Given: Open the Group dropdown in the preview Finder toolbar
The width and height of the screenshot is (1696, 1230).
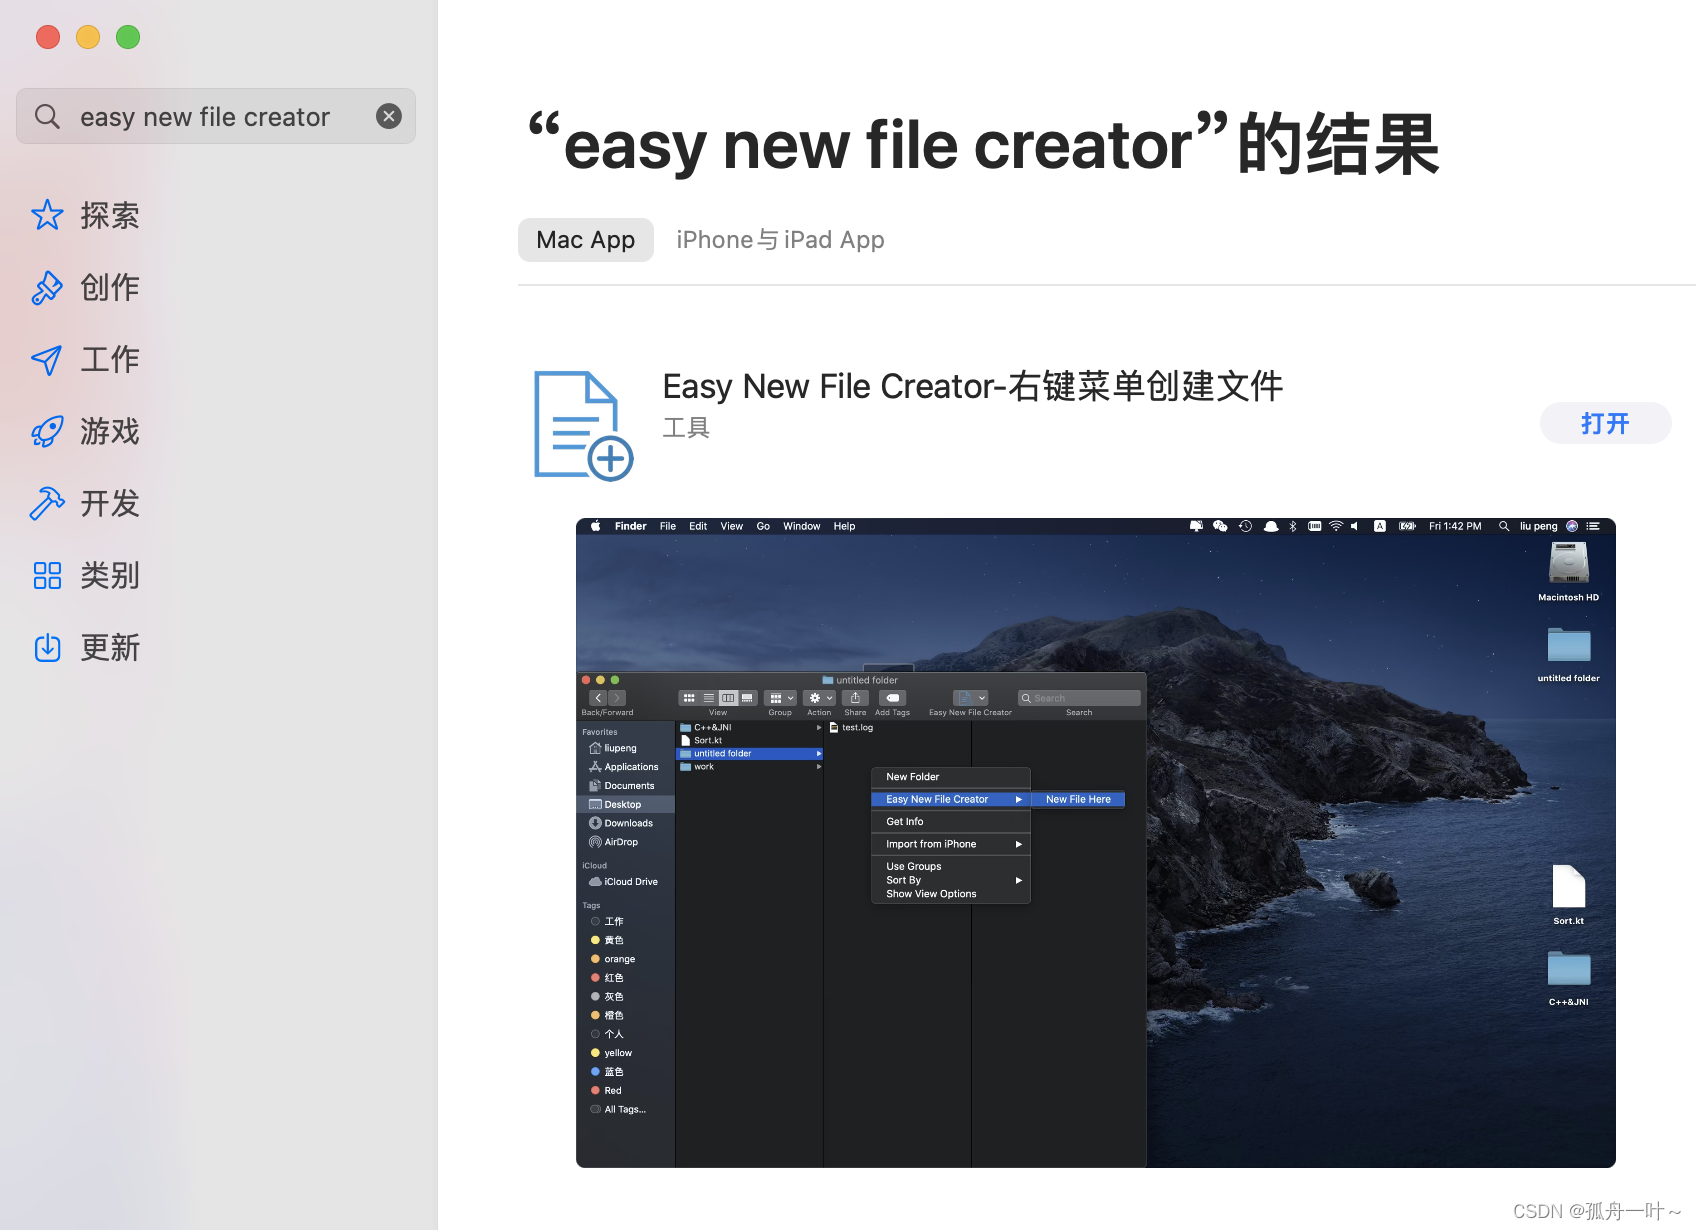Looking at the screenshot, I should click(780, 698).
